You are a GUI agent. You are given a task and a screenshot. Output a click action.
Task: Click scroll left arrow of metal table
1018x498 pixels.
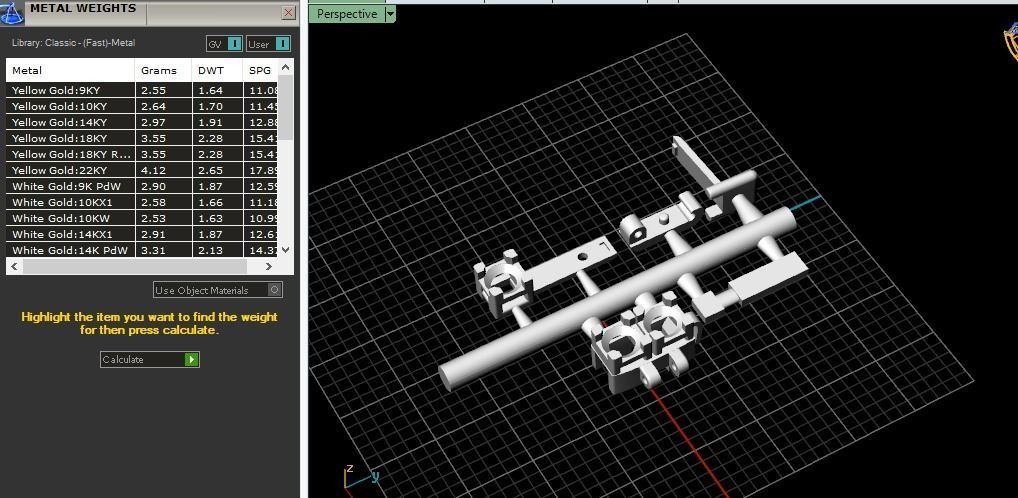click(x=14, y=266)
